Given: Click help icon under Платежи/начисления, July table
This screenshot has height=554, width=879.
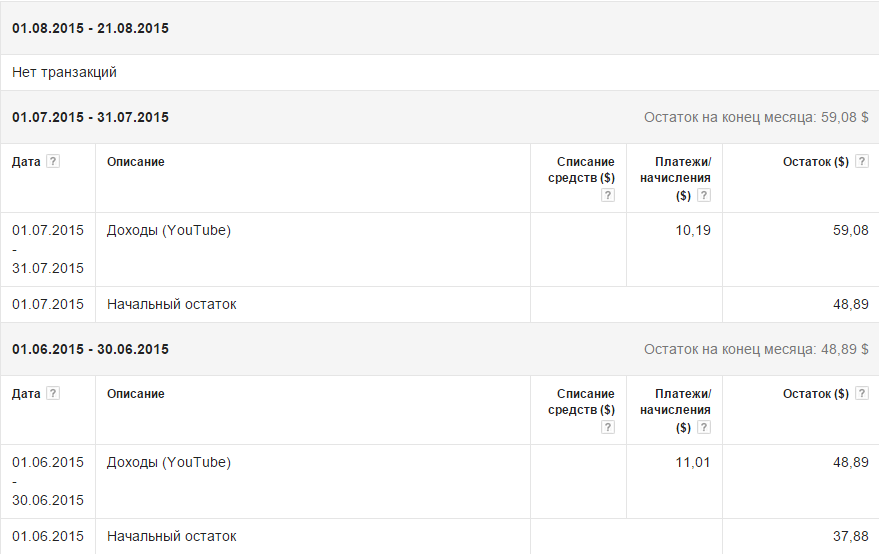Looking at the screenshot, I should (704, 195).
